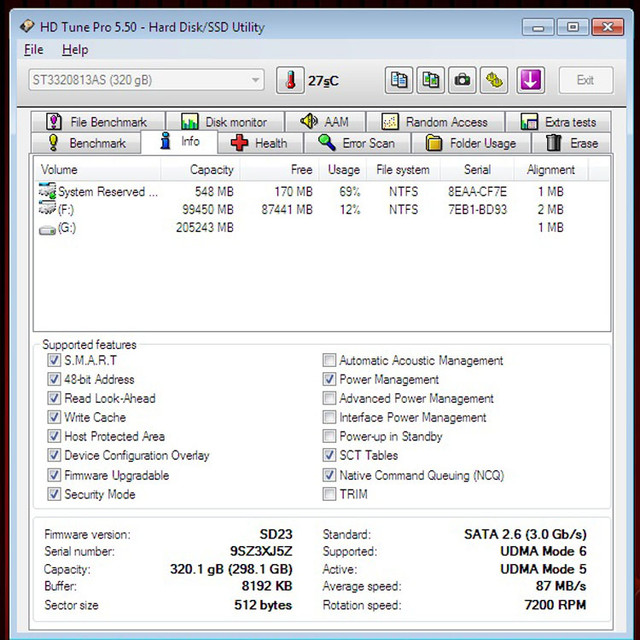The width and height of the screenshot is (640, 640).
Task: Open the AAM speaker tab
Action: click(325, 122)
